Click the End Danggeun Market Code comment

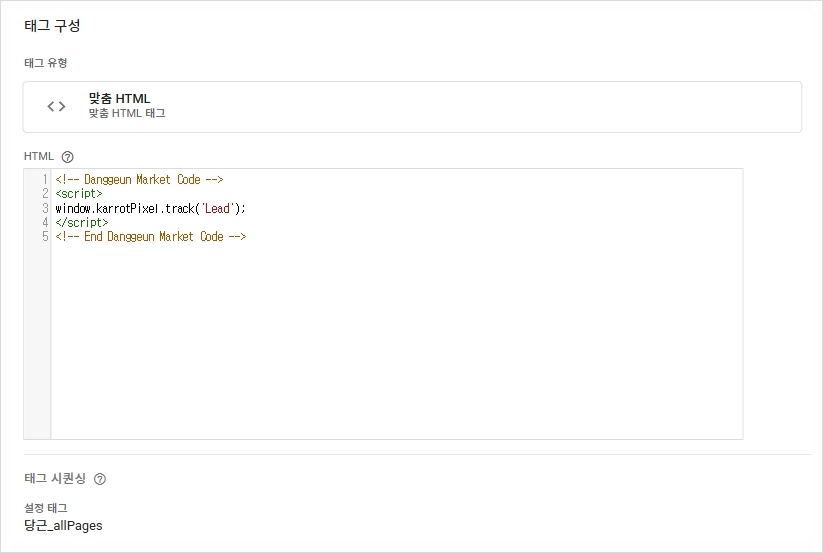[x=151, y=237]
